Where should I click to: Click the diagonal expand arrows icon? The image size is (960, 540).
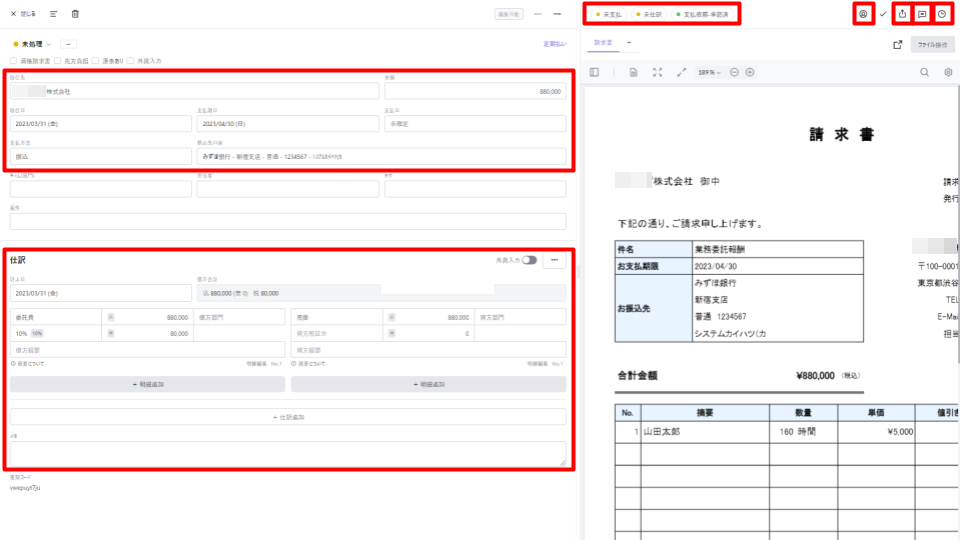[x=681, y=72]
